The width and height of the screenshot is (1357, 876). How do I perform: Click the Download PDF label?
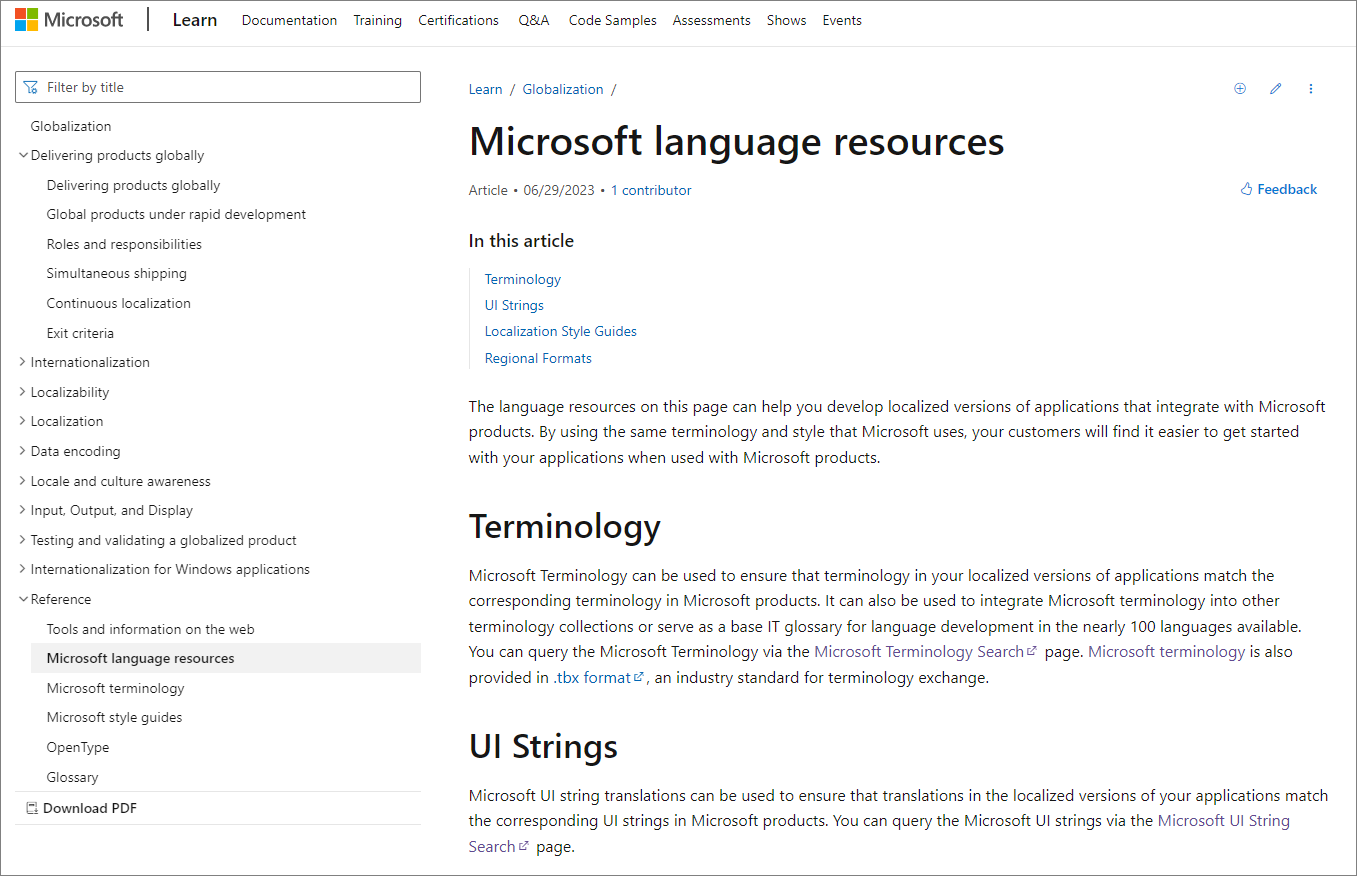(90, 808)
